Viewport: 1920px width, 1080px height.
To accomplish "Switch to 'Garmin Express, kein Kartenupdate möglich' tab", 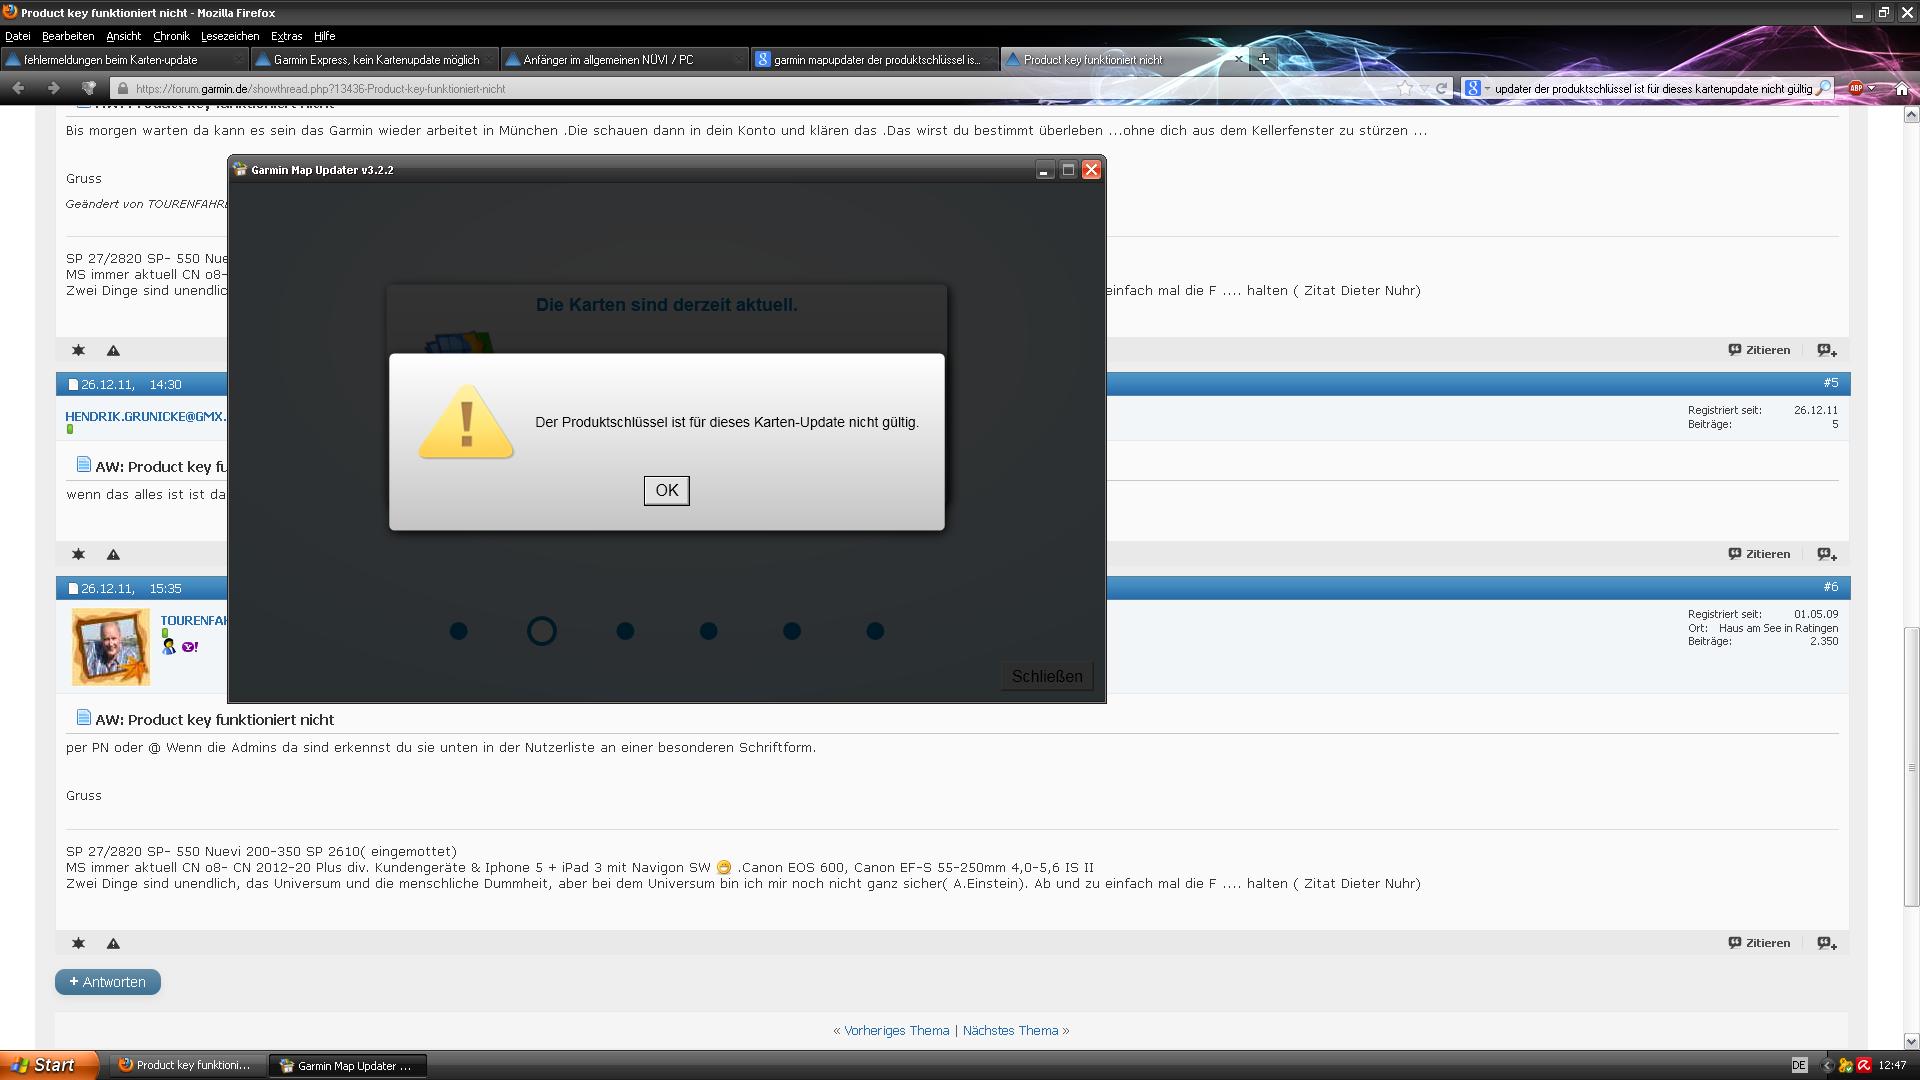I will 374,60.
